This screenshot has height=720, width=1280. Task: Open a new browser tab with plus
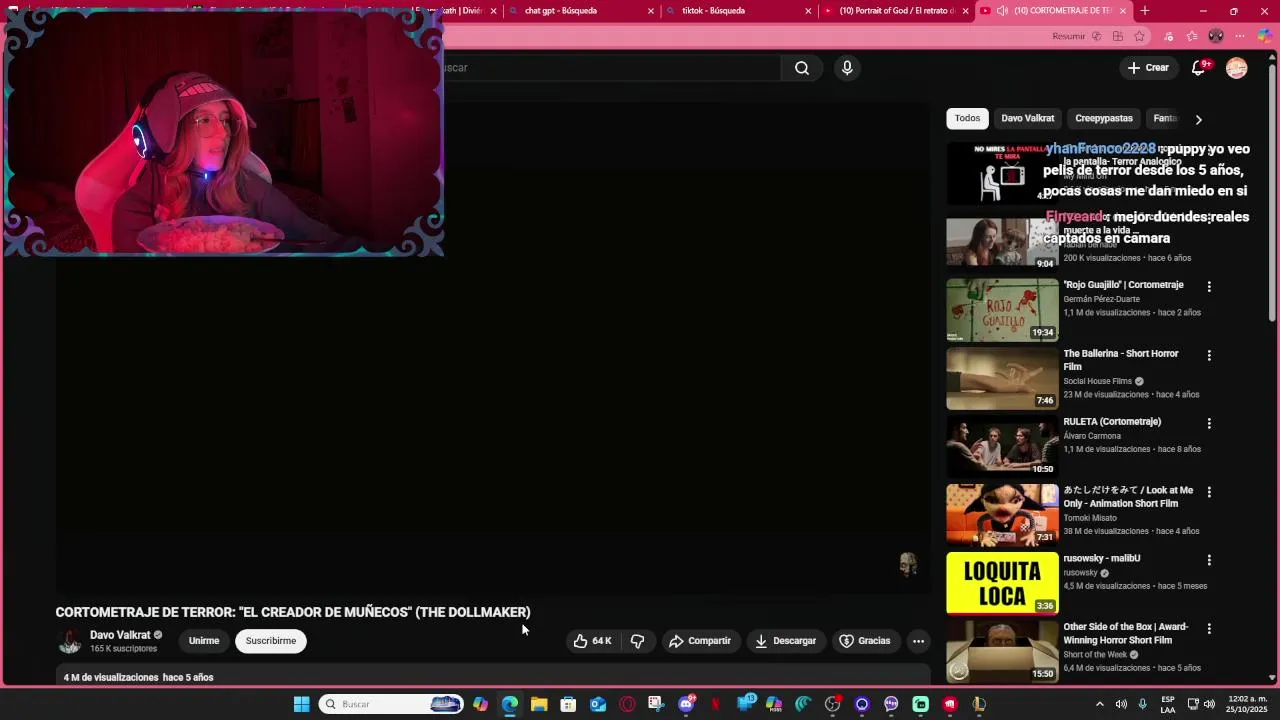1145,11
